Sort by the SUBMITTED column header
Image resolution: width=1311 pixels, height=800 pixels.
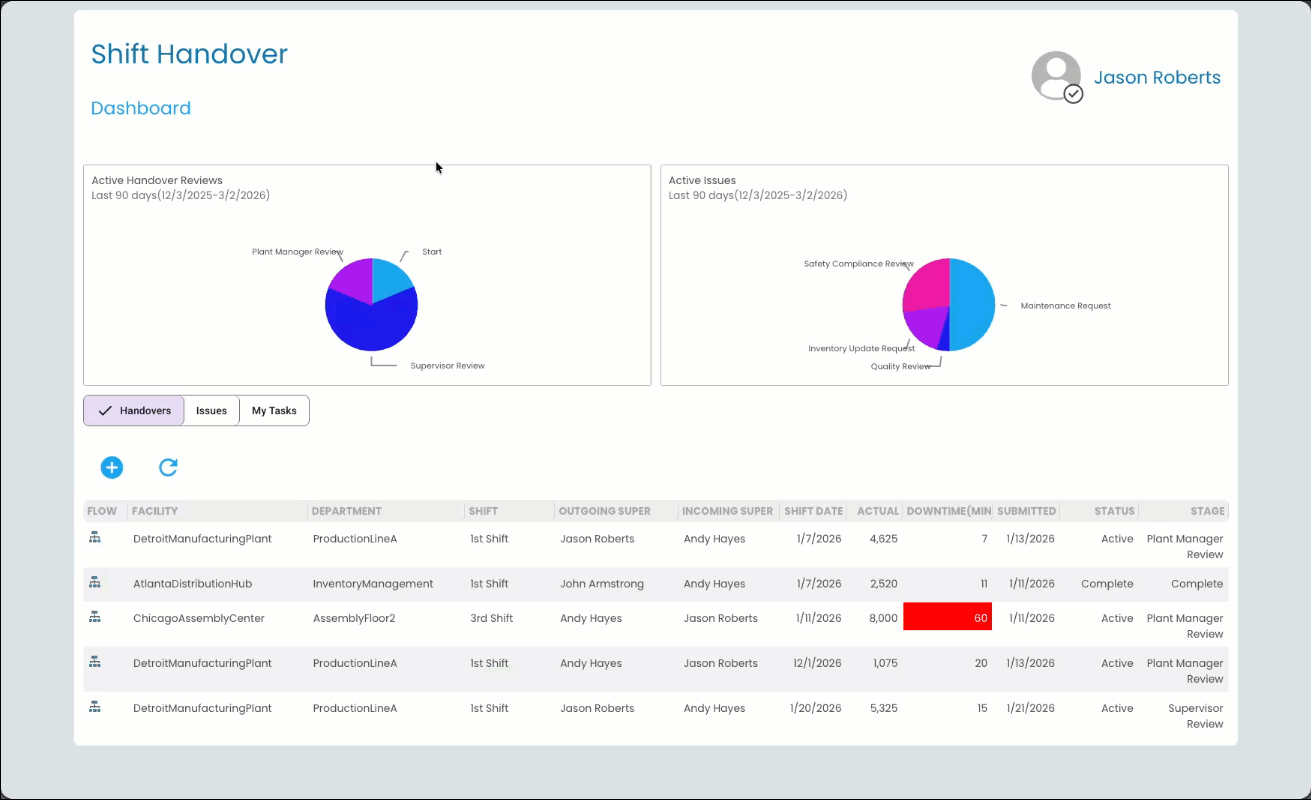point(1027,511)
